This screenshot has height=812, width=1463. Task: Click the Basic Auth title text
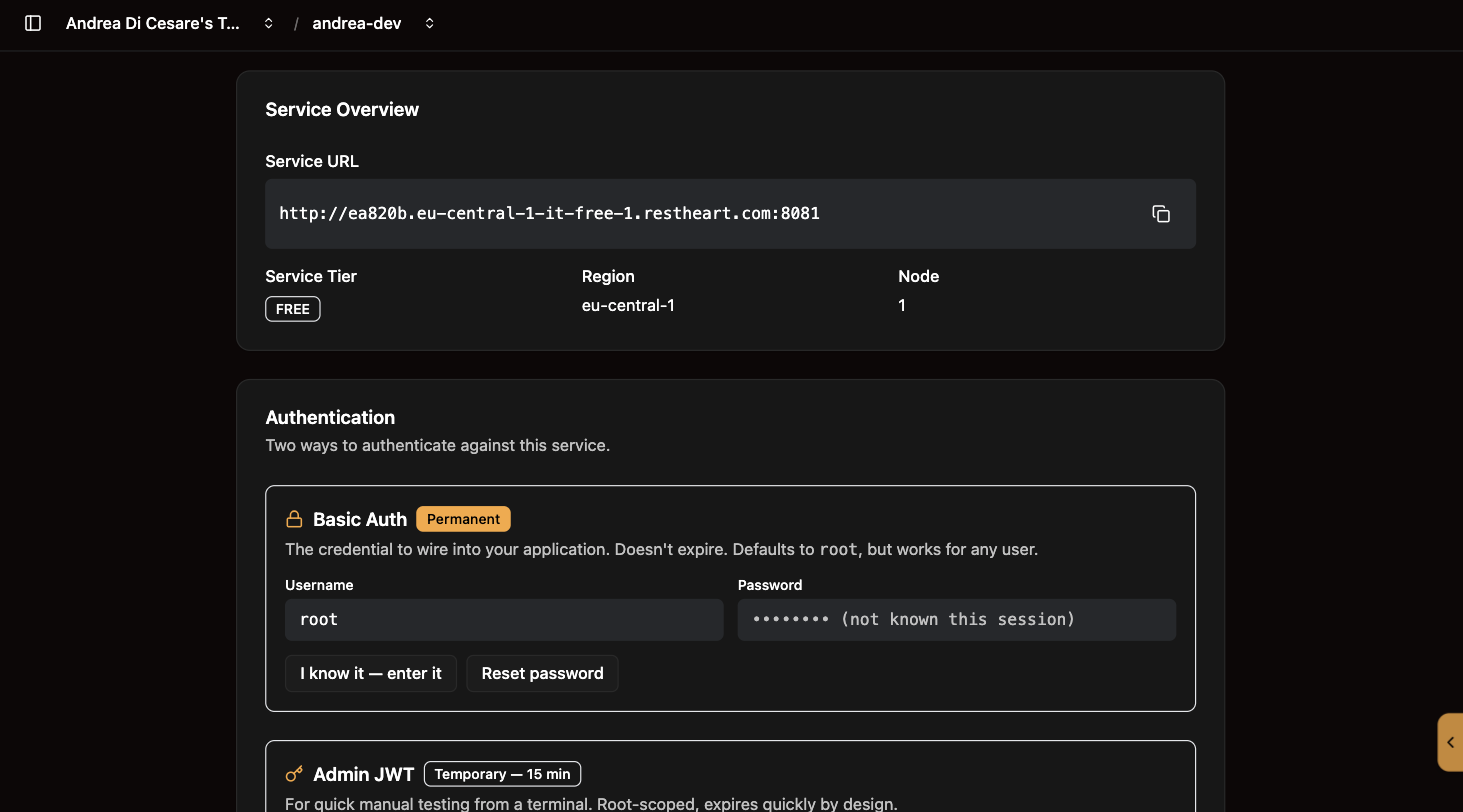(x=360, y=519)
